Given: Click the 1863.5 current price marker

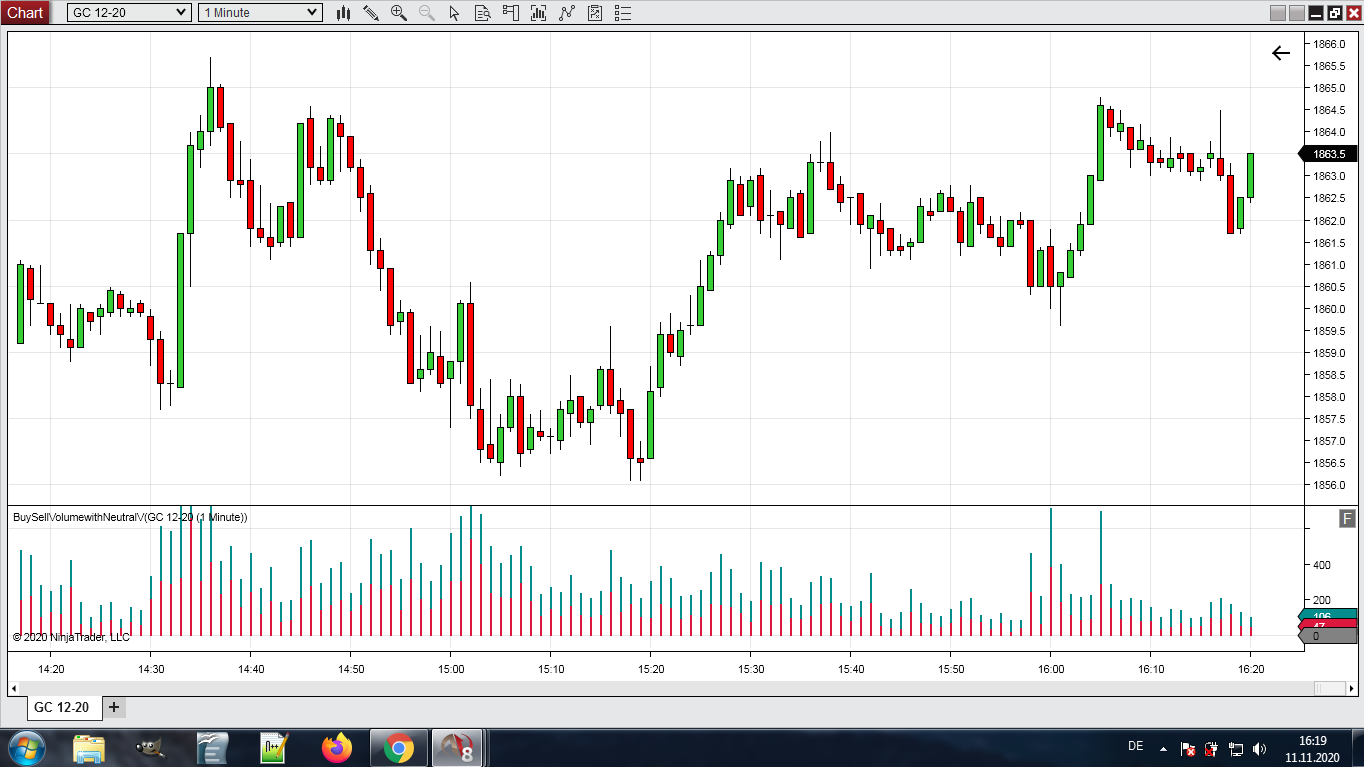Looking at the screenshot, I should point(1328,154).
